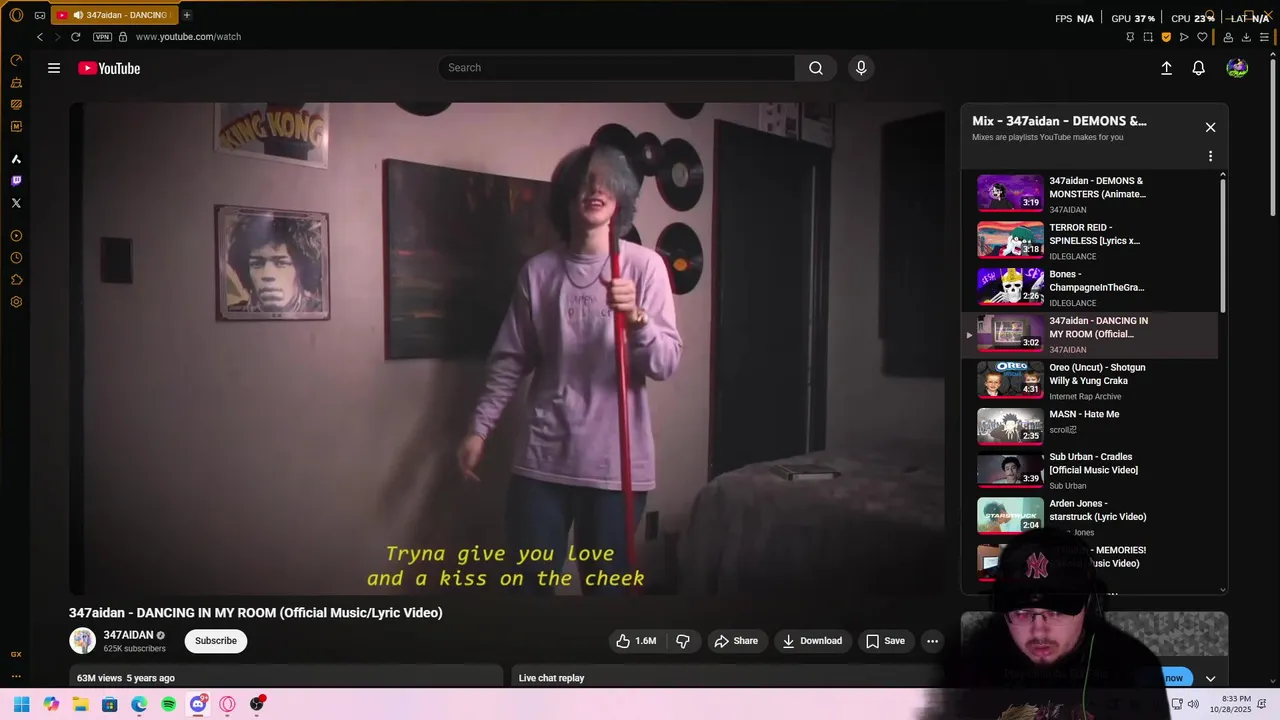Select the 347aidan - DANCING browser tab
Image resolution: width=1280 pixels, height=720 pixels.
(114, 15)
